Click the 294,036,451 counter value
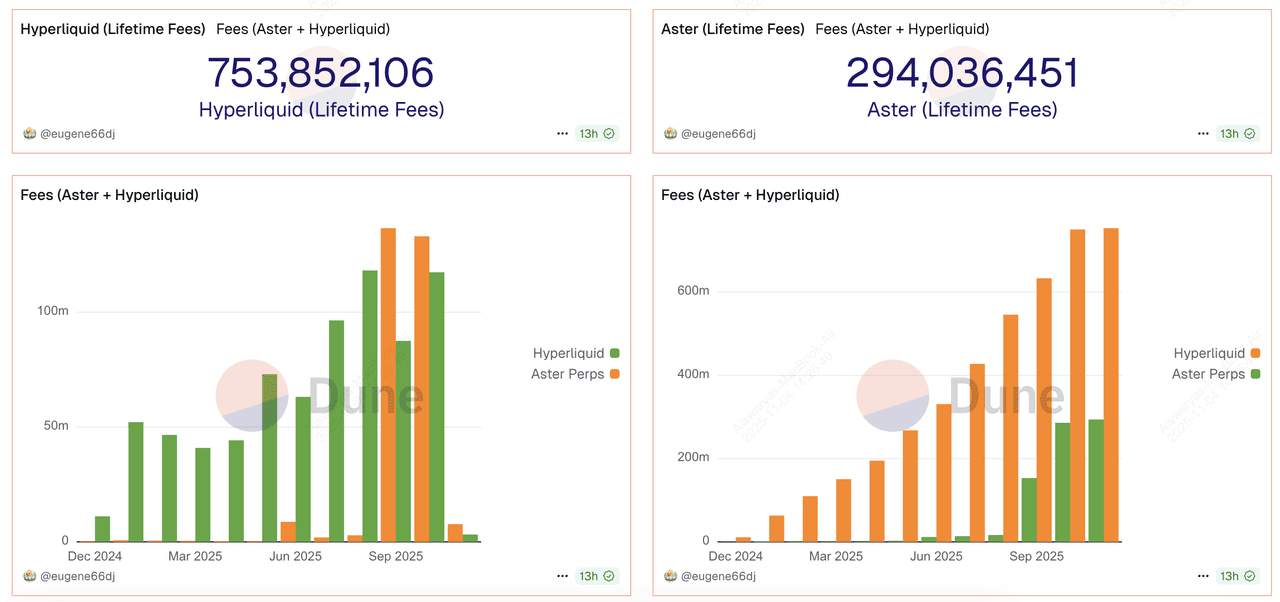 point(962,74)
